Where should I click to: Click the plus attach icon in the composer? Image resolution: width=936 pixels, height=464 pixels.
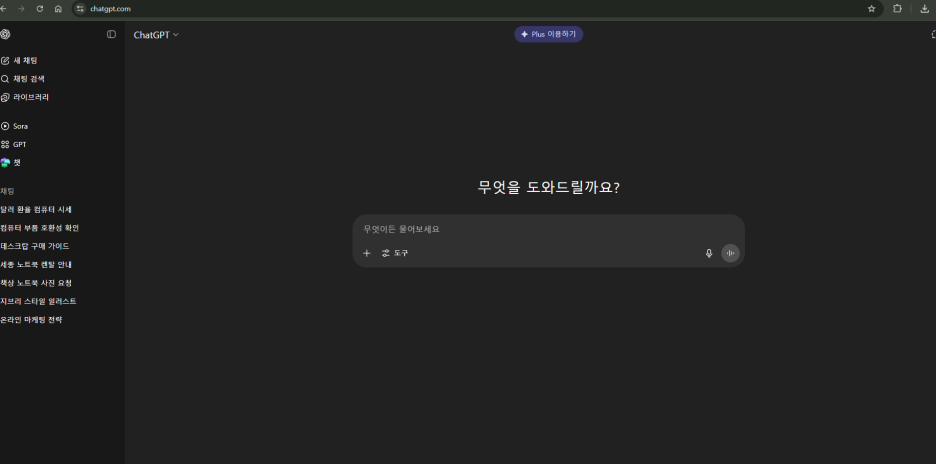point(367,253)
